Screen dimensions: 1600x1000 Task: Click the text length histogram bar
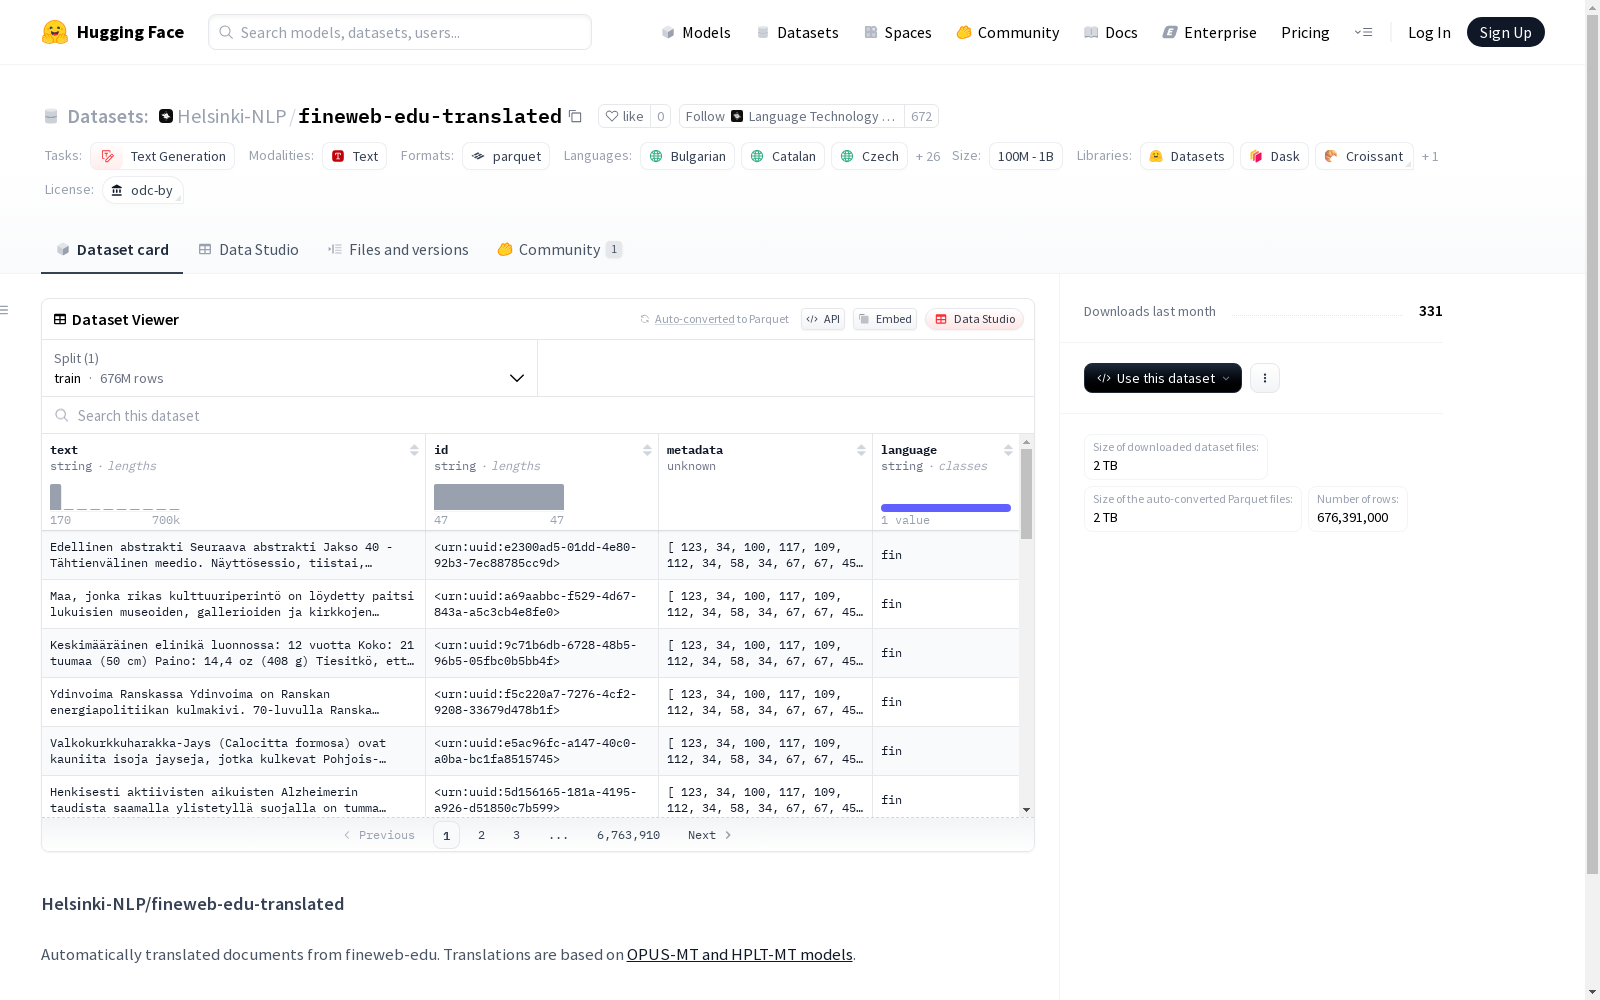56,497
